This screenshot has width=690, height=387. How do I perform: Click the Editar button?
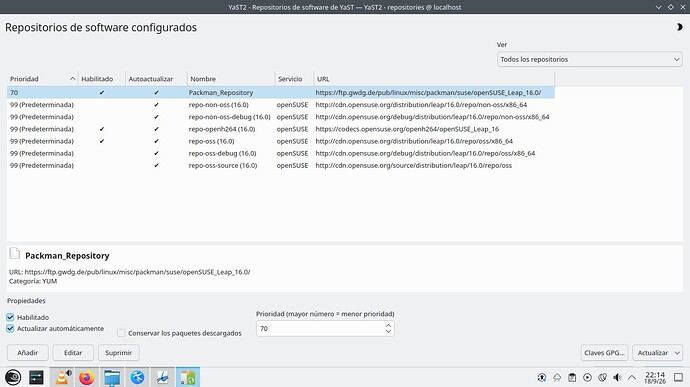click(73, 353)
